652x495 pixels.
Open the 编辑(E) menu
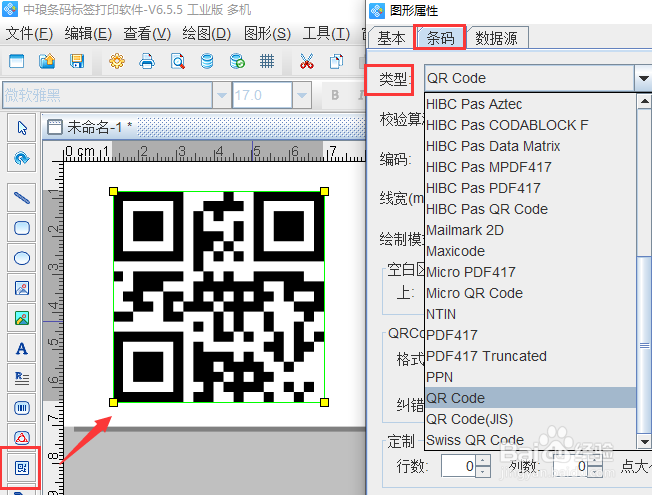click(x=88, y=34)
